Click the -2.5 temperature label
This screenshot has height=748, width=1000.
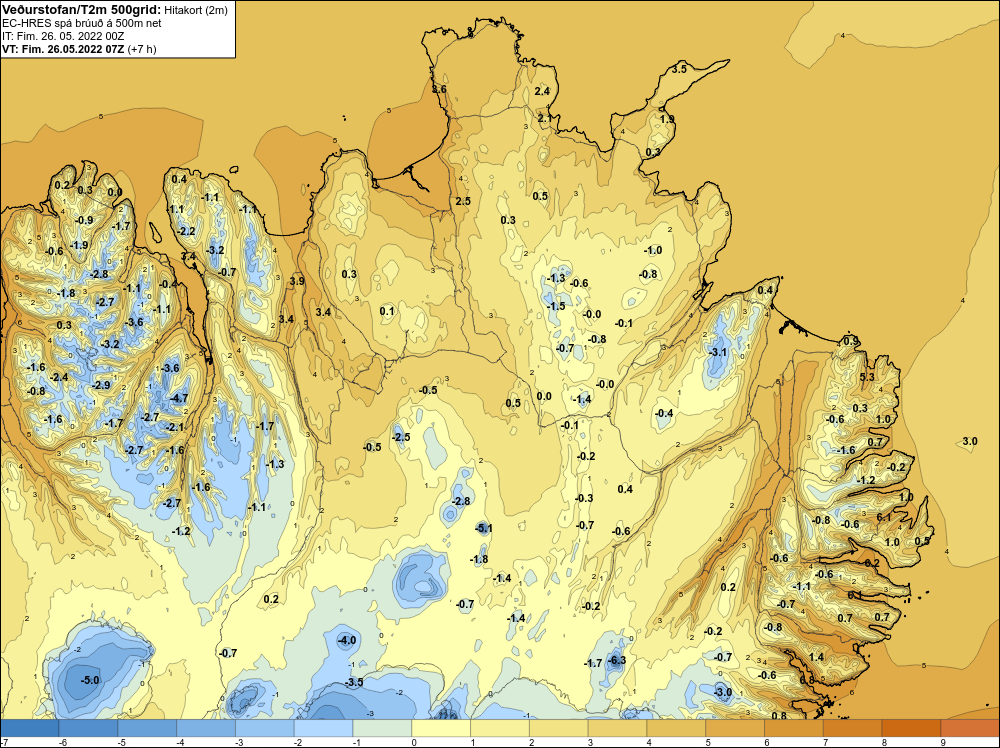pos(401,437)
